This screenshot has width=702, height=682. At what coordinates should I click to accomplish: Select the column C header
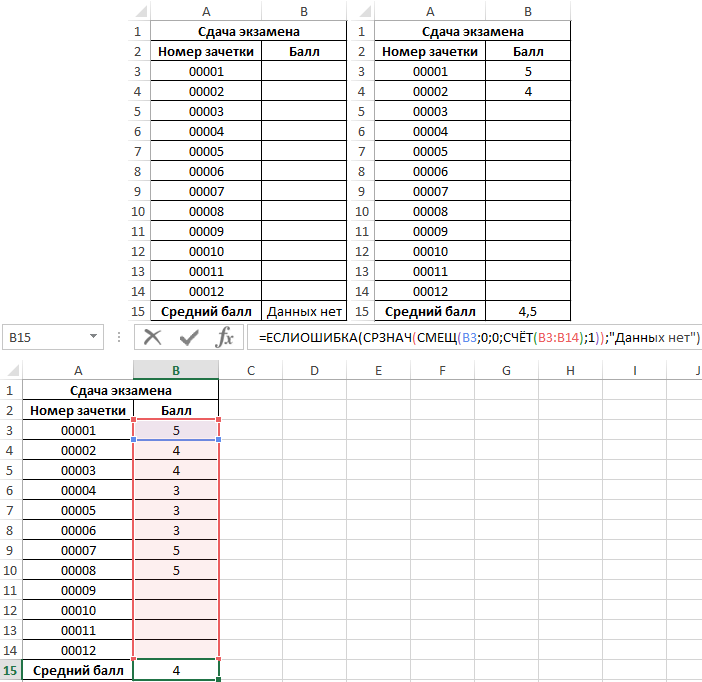pyautogui.click(x=250, y=370)
